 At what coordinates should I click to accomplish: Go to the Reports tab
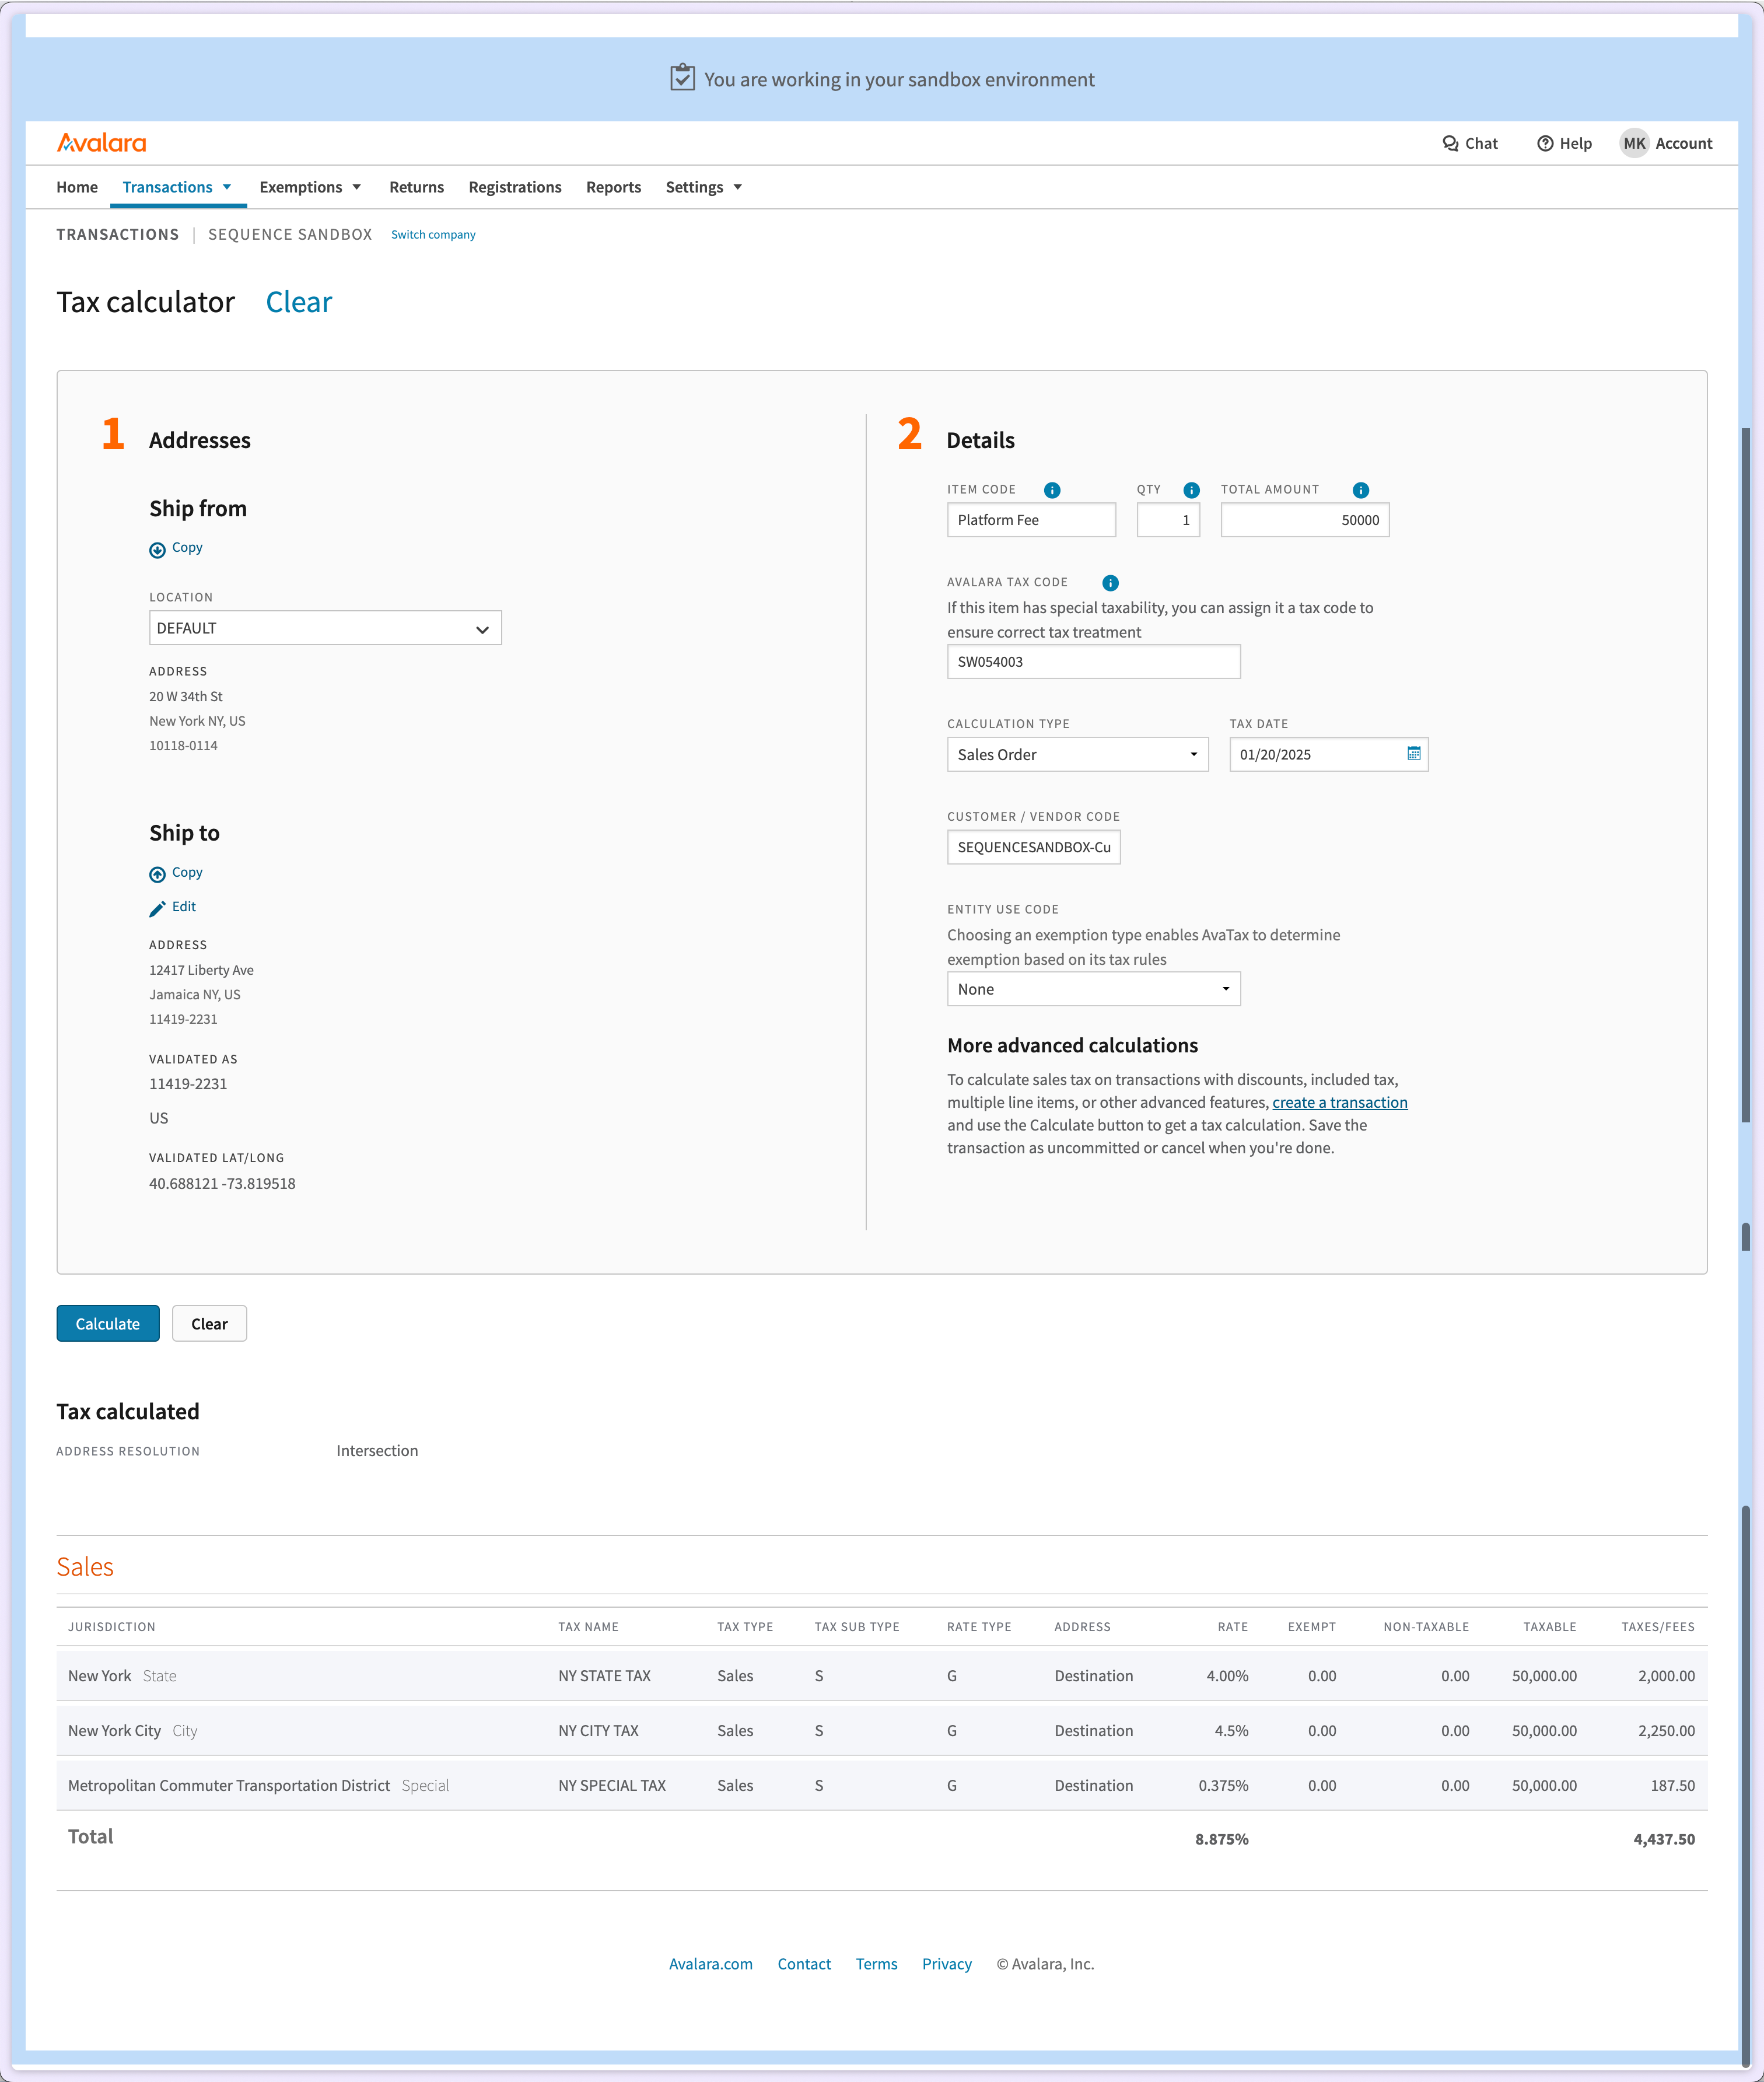613,187
